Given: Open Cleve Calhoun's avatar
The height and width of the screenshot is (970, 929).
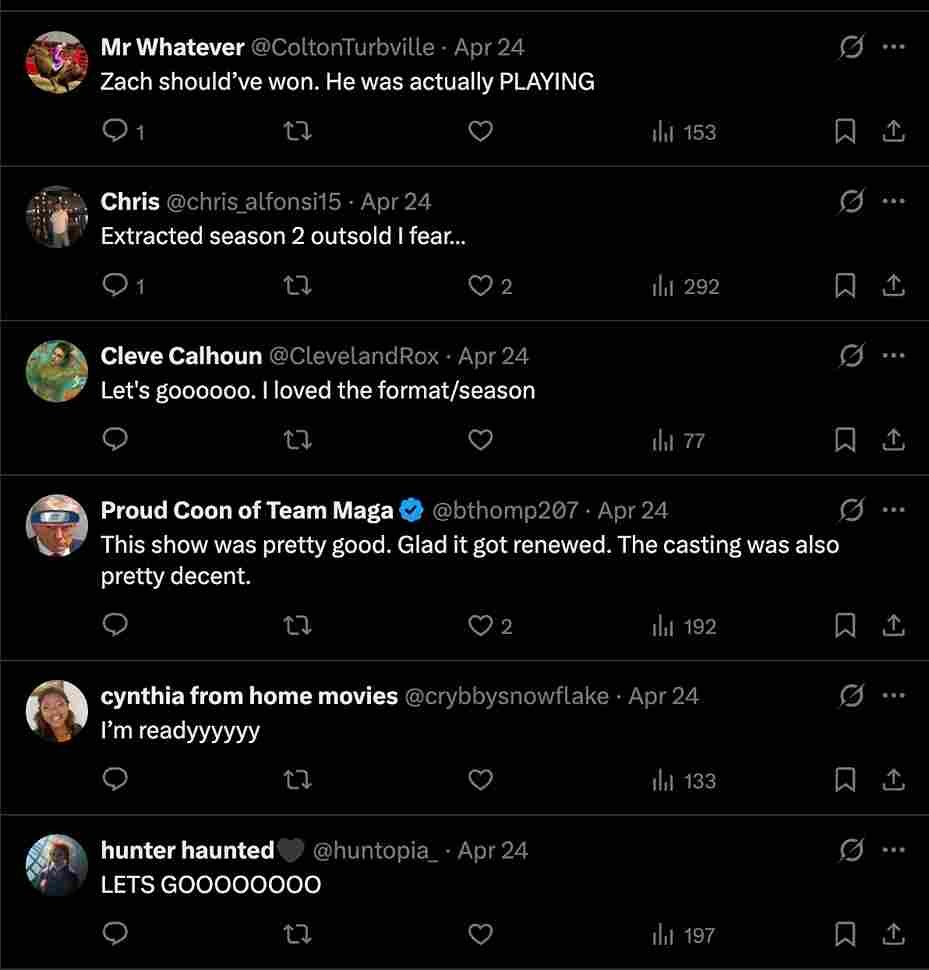Looking at the screenshot, I should click(x=57, y=371).
